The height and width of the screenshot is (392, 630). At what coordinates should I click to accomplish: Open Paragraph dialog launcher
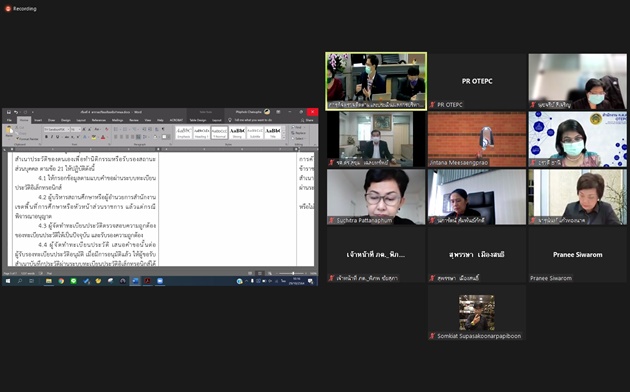pyautogui.click(x=170, y=144)
